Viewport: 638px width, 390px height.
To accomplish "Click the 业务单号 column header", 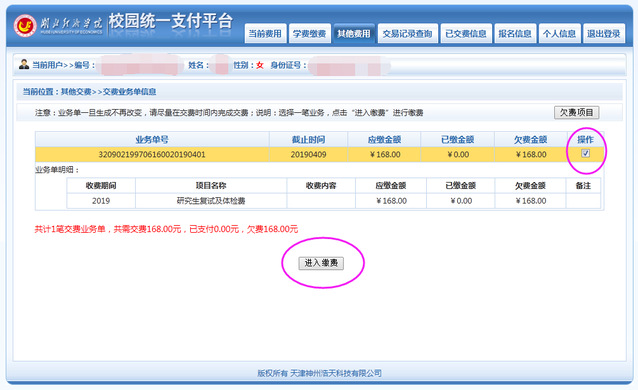I will point(152,140).
